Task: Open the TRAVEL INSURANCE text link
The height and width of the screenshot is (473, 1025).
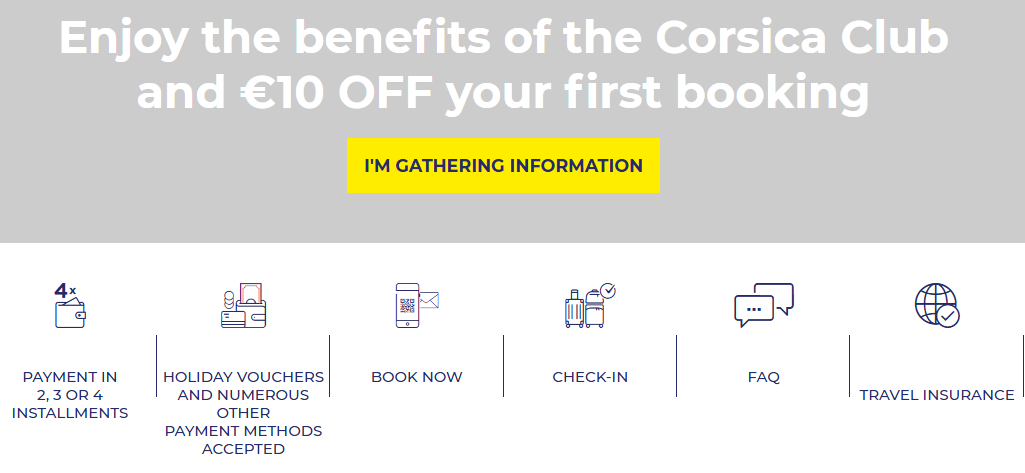Action: (937, 395)
